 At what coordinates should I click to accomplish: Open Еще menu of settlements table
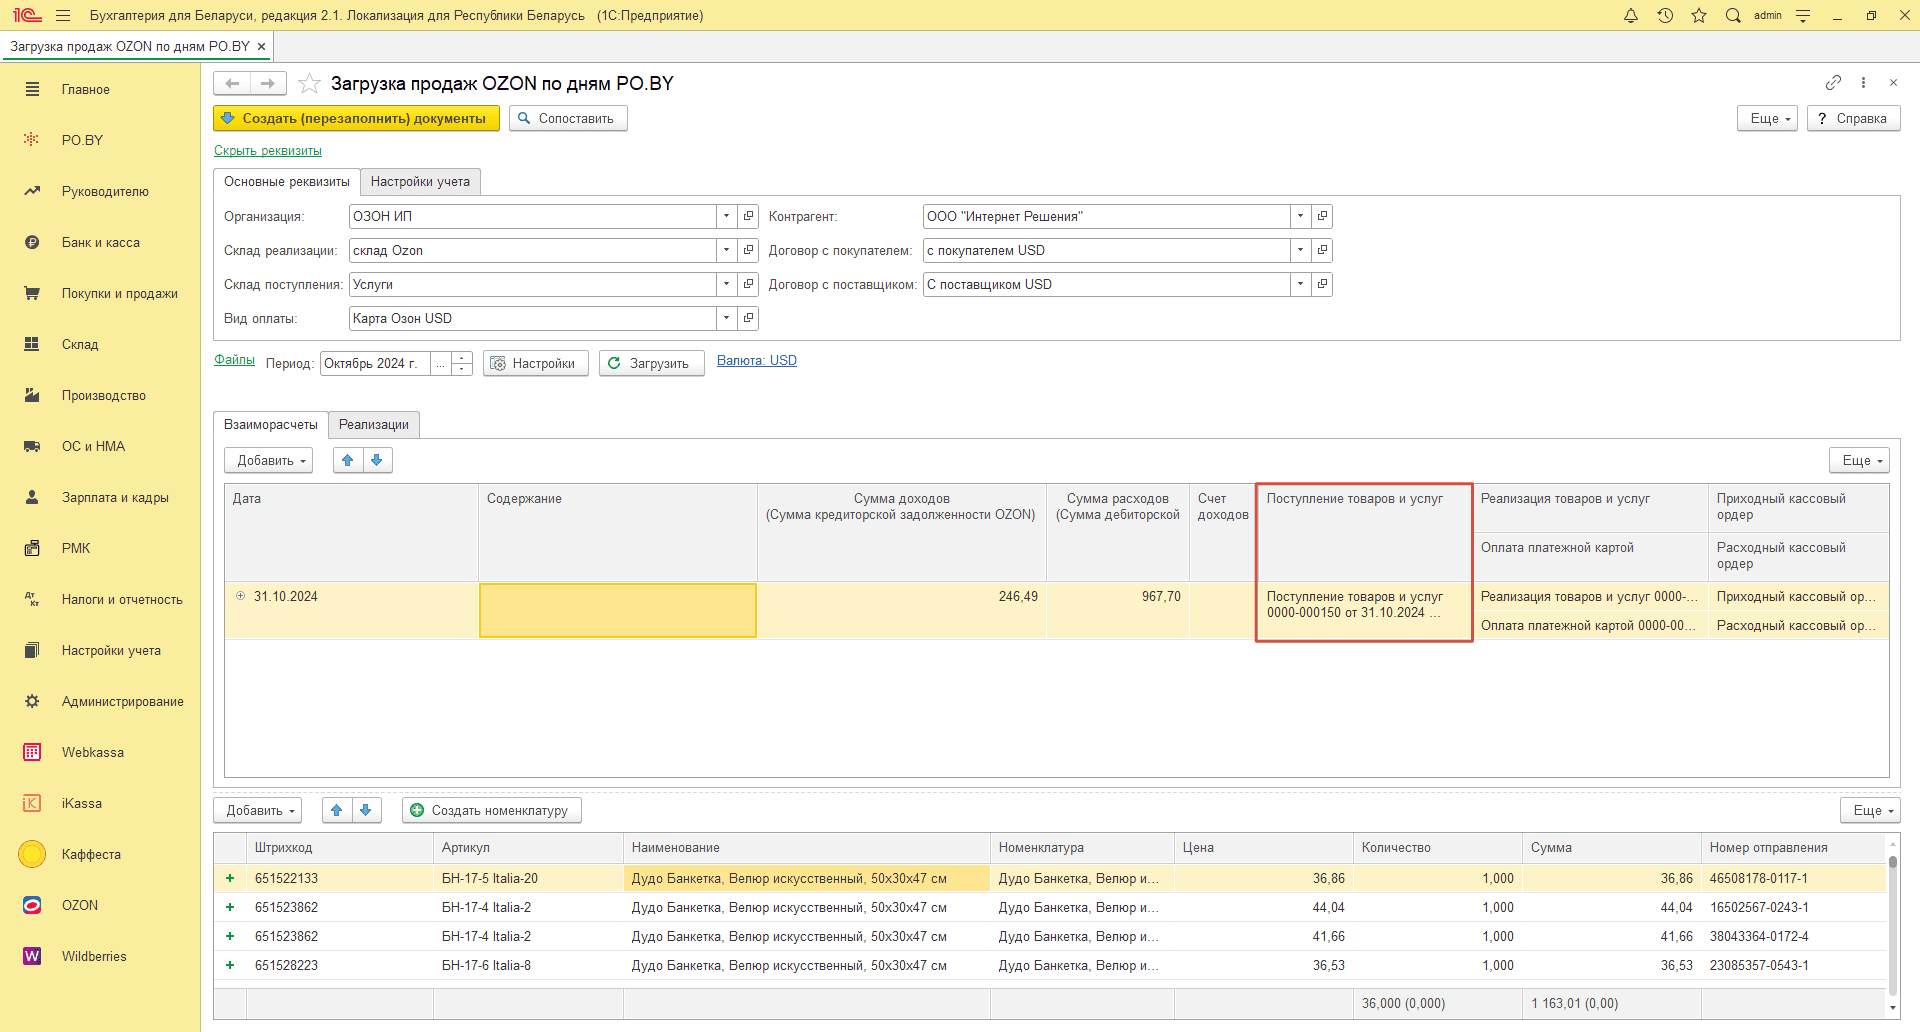click(x=1859, y=460)
